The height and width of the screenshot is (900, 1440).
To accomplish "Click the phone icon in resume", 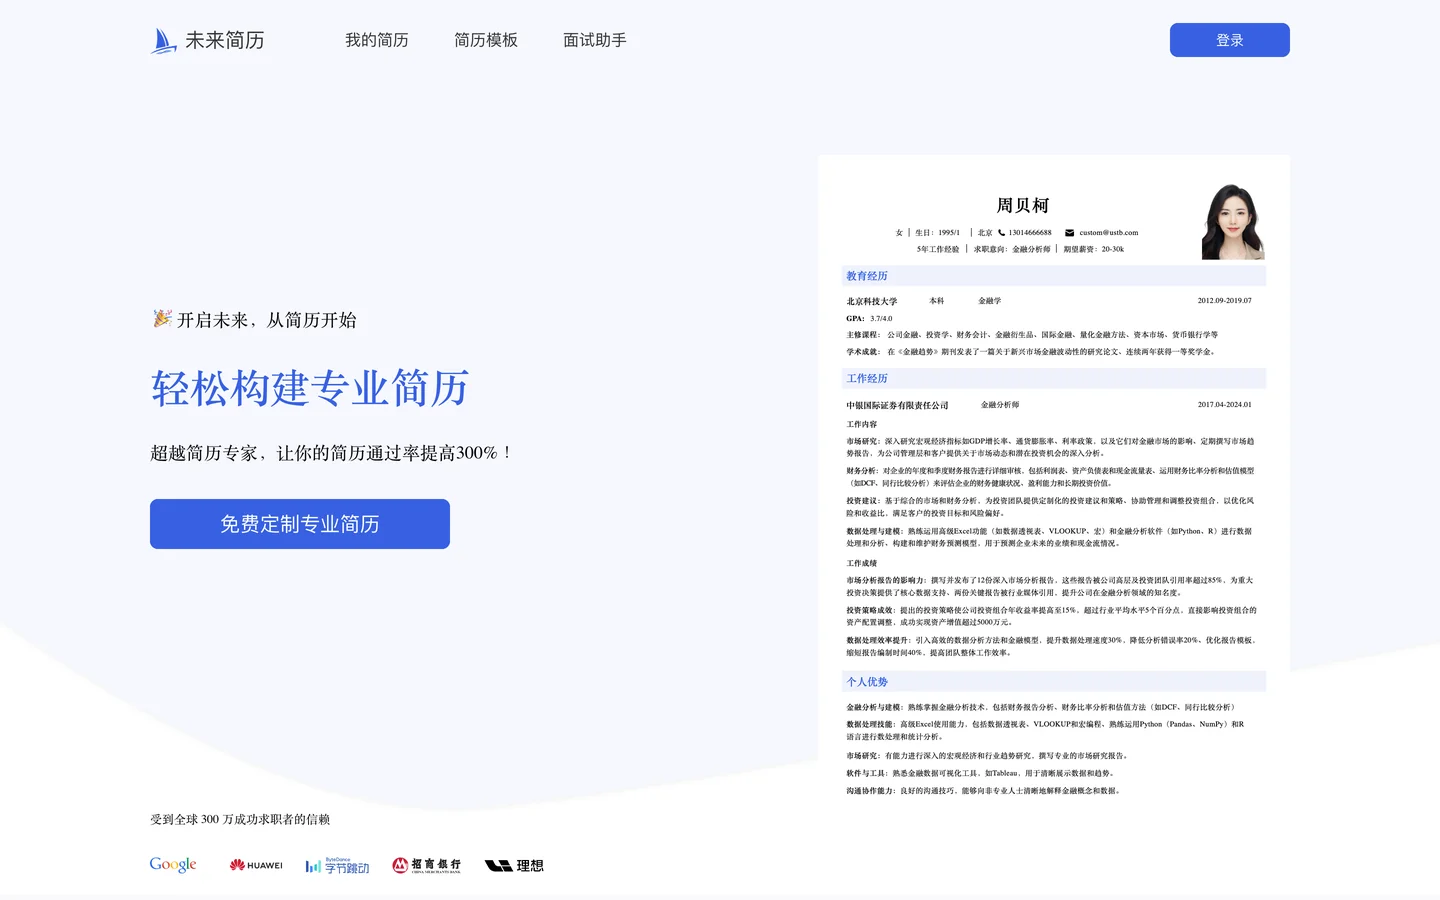I will point(1001,233).
